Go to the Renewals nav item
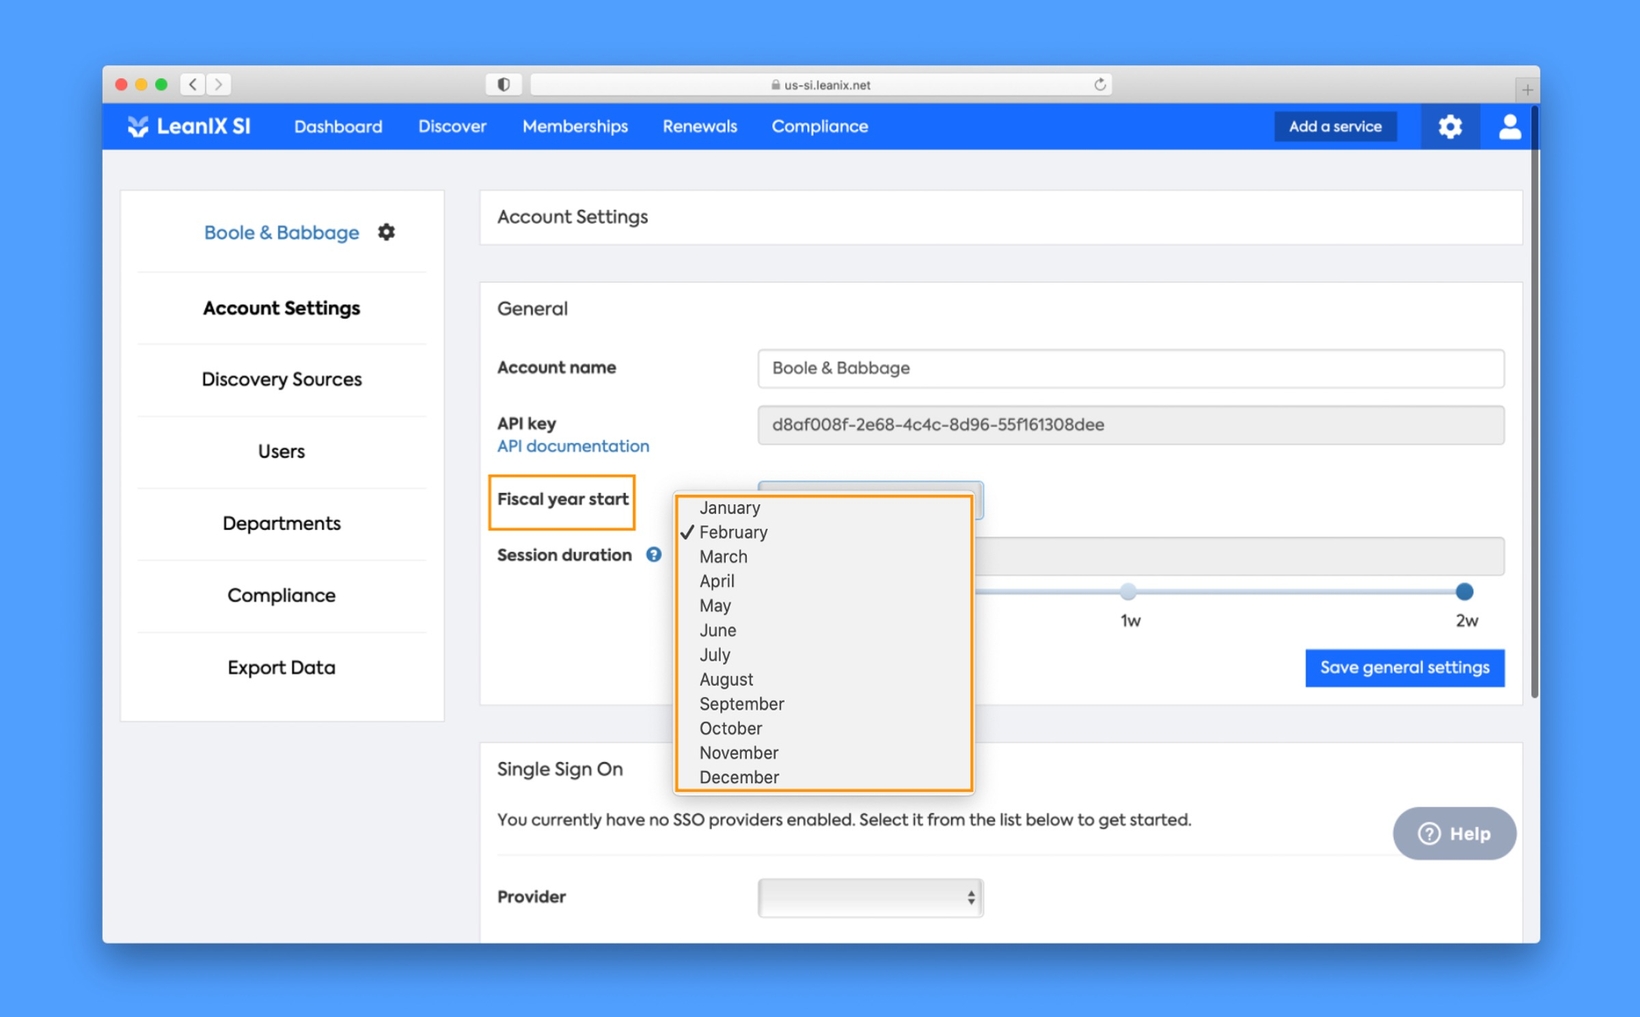This screenshot has height=1017, width=1640. click(700, 127)
